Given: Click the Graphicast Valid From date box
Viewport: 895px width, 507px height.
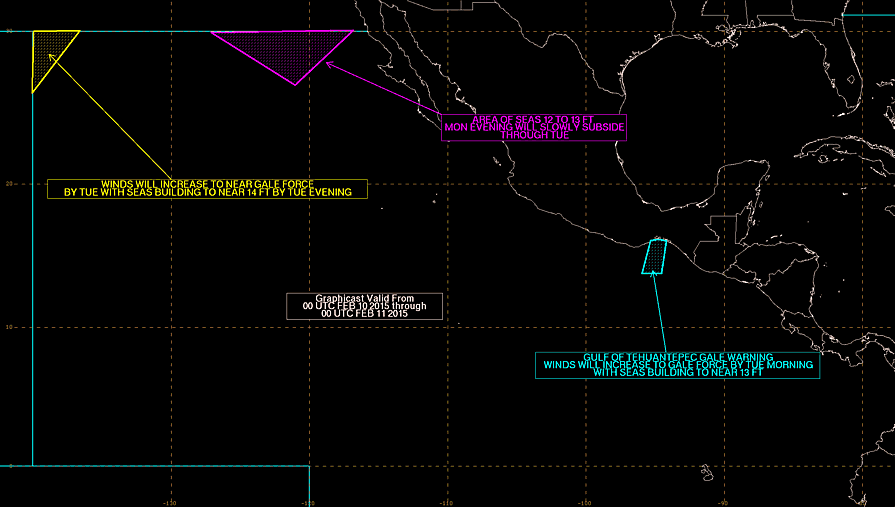Looking at the screenshot, I should pyautogui.click(x=364, y=306).
